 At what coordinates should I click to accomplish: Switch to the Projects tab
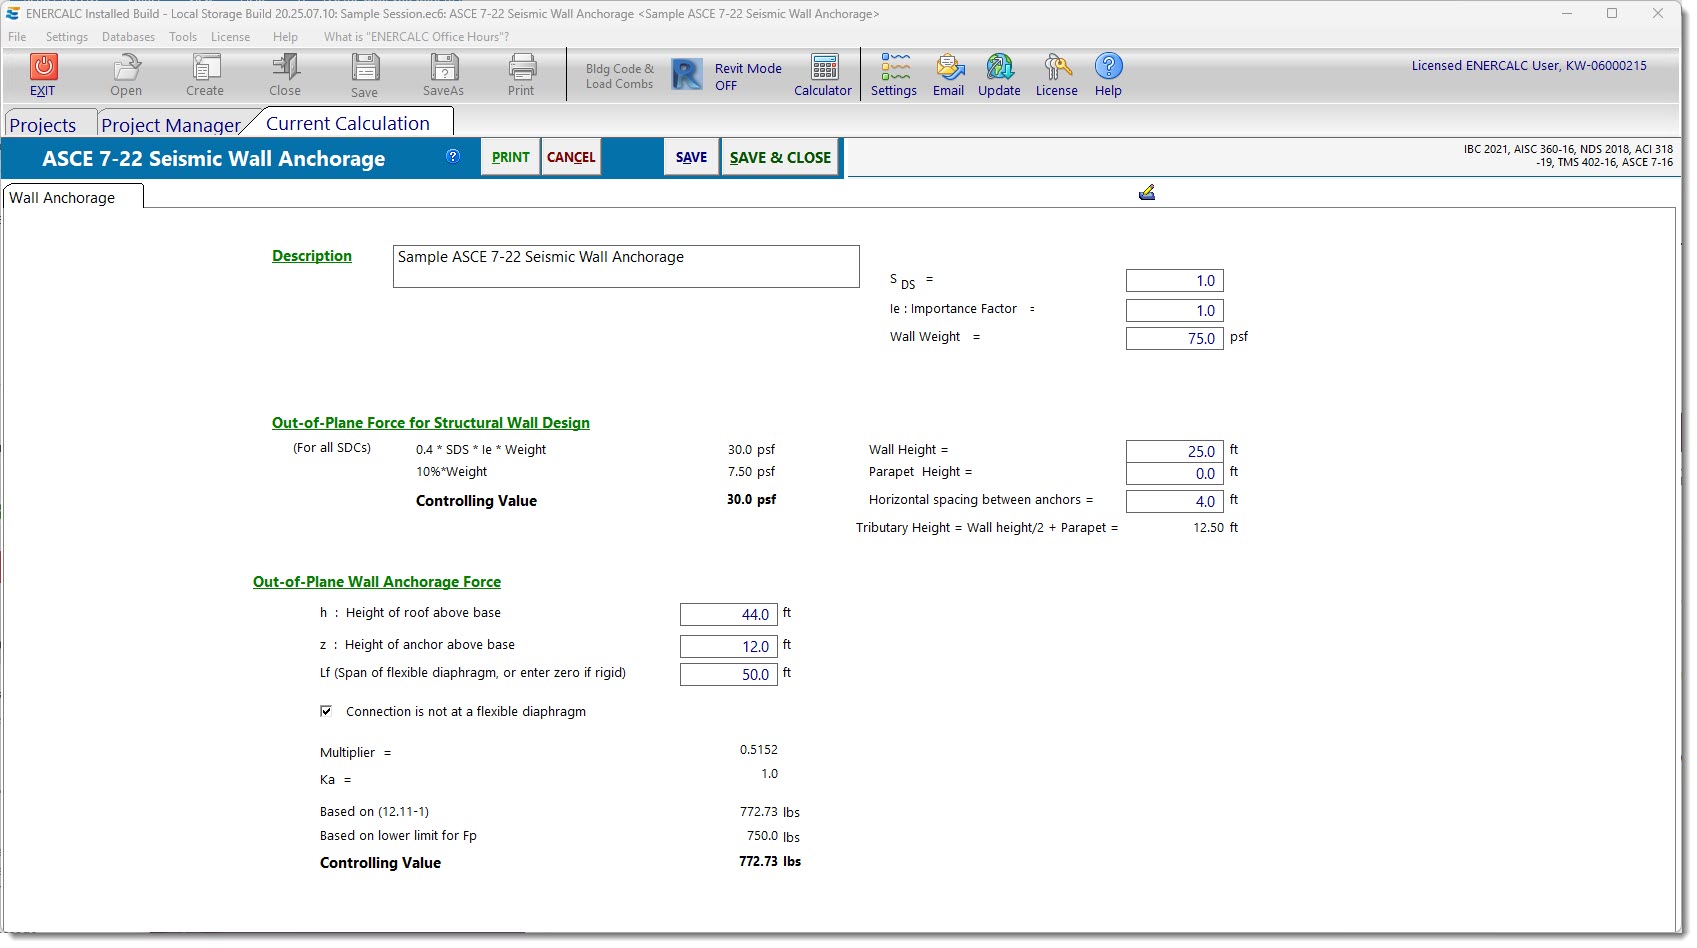pyautogui.click(x=43, y=125)
